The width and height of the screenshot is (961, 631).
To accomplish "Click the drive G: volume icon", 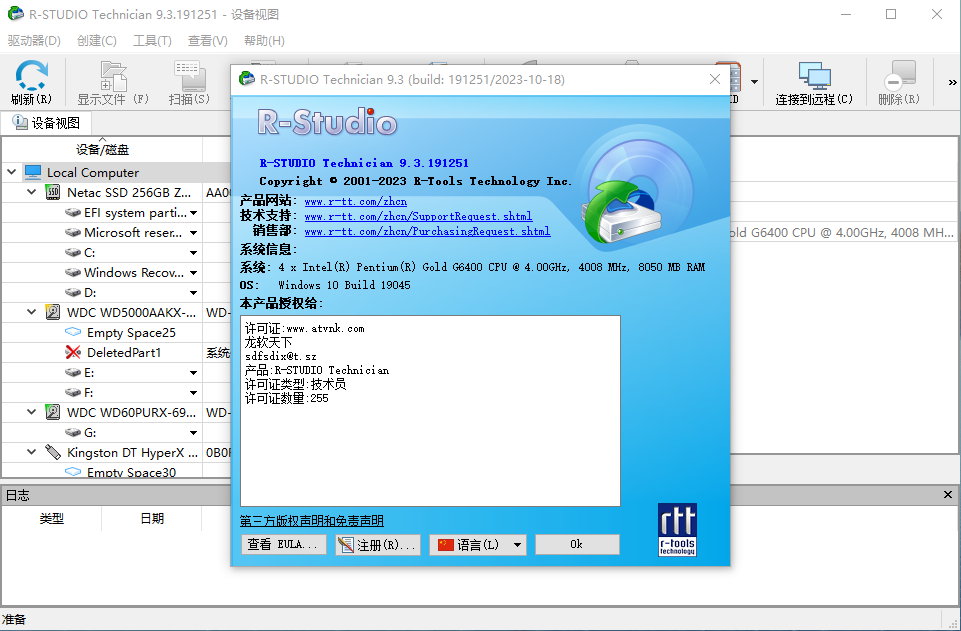I will [73, 433].
